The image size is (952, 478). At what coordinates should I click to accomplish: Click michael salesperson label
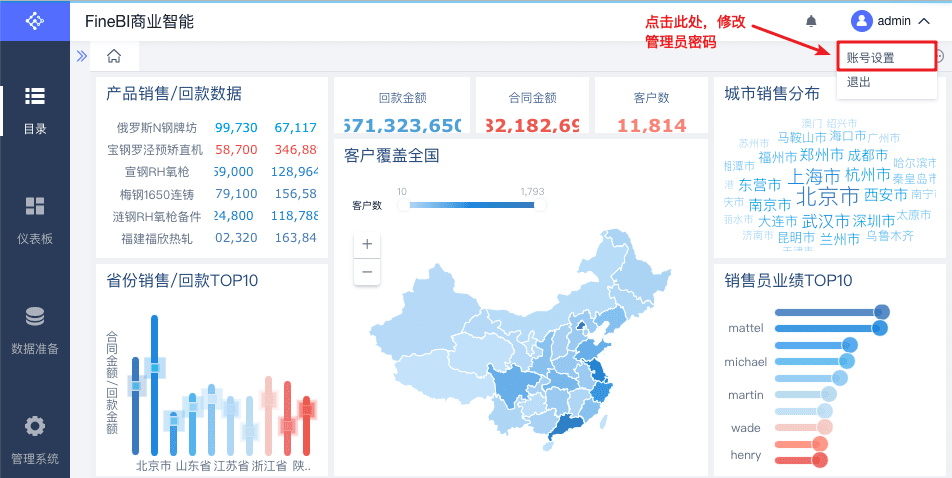coord(746,362)
